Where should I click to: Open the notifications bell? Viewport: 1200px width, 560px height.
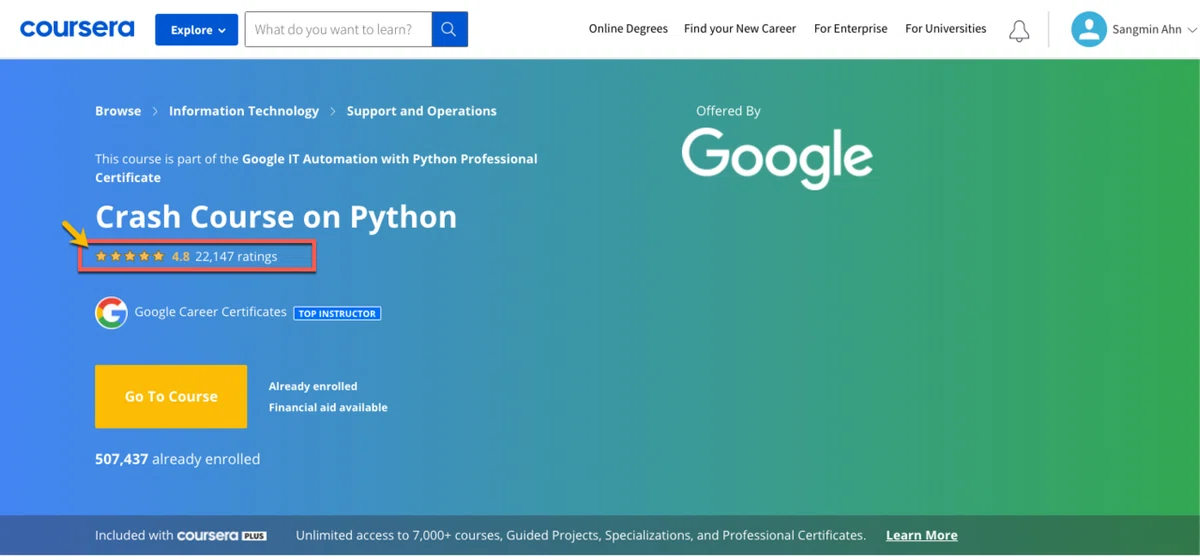[1019, 30]
